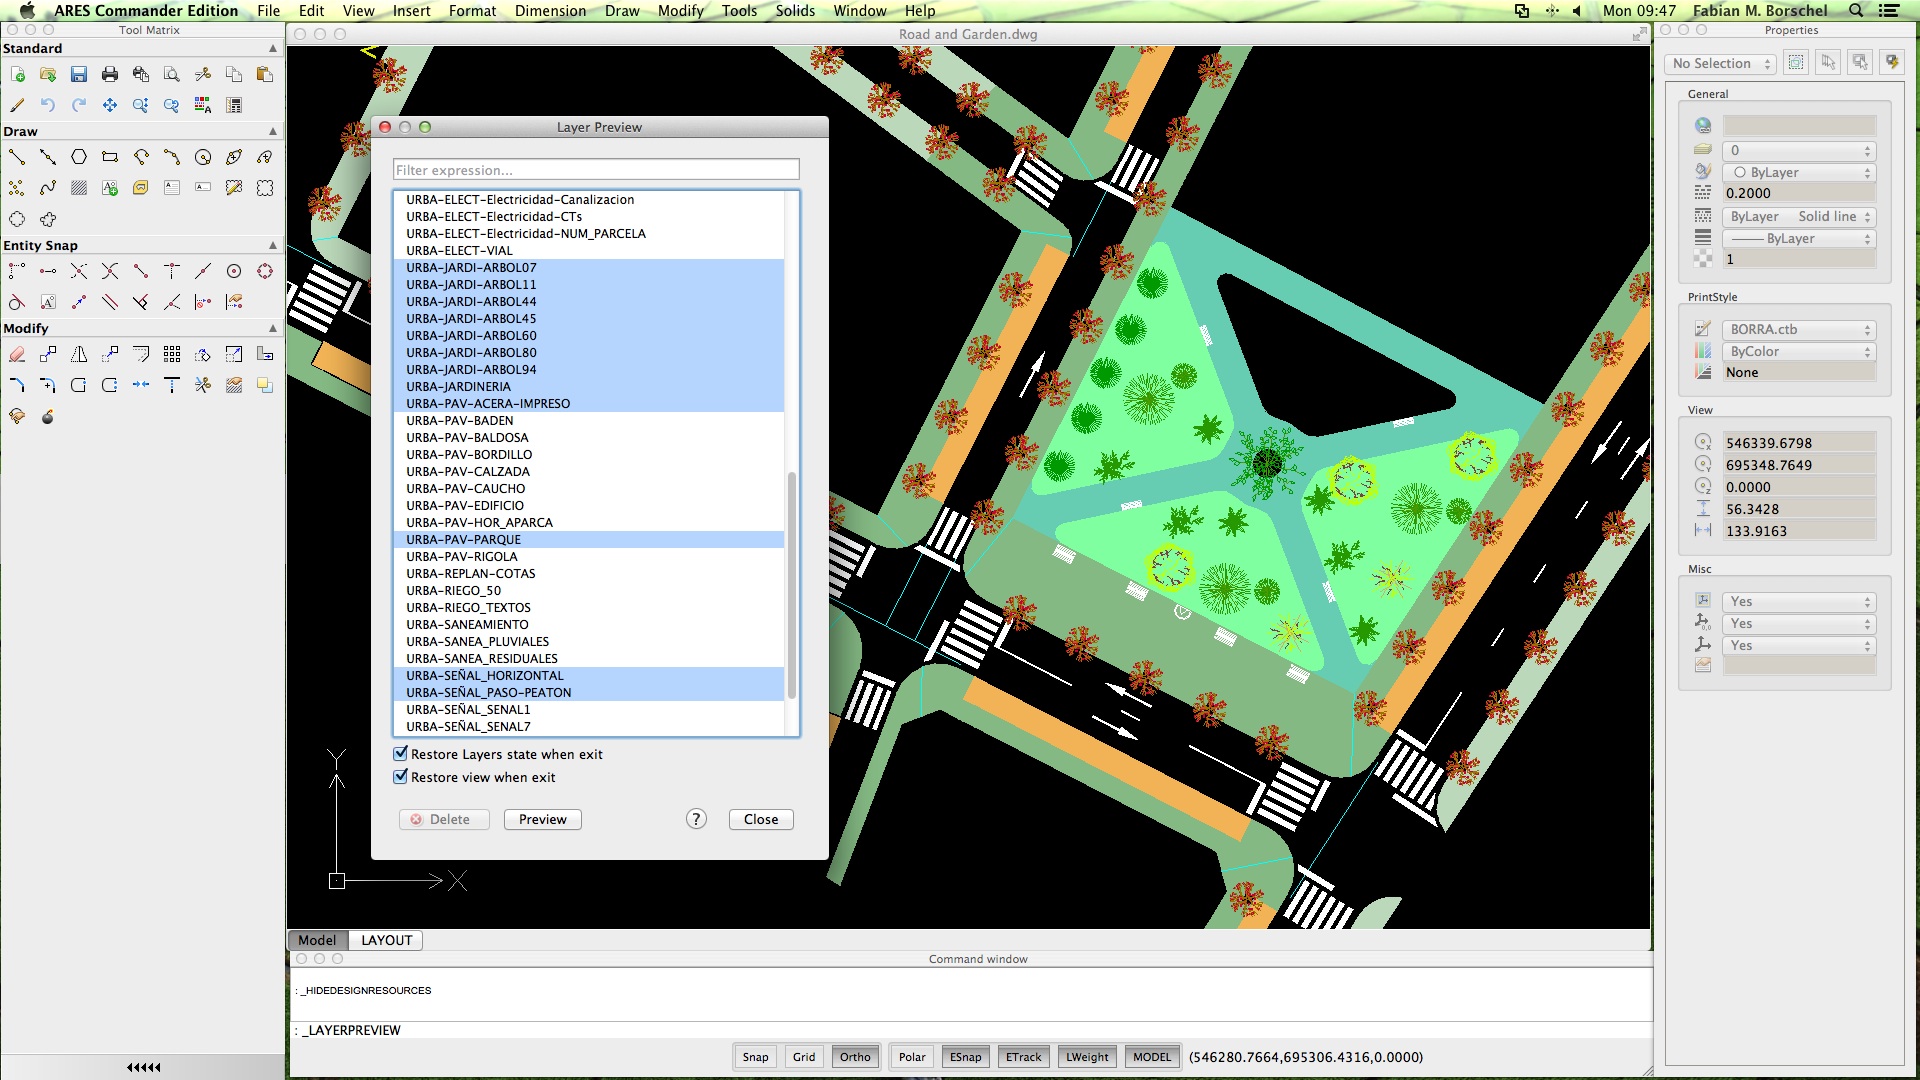Click the Close button in Layer Preview
Screen dimensions: 1920x1080
click(760, 819)
